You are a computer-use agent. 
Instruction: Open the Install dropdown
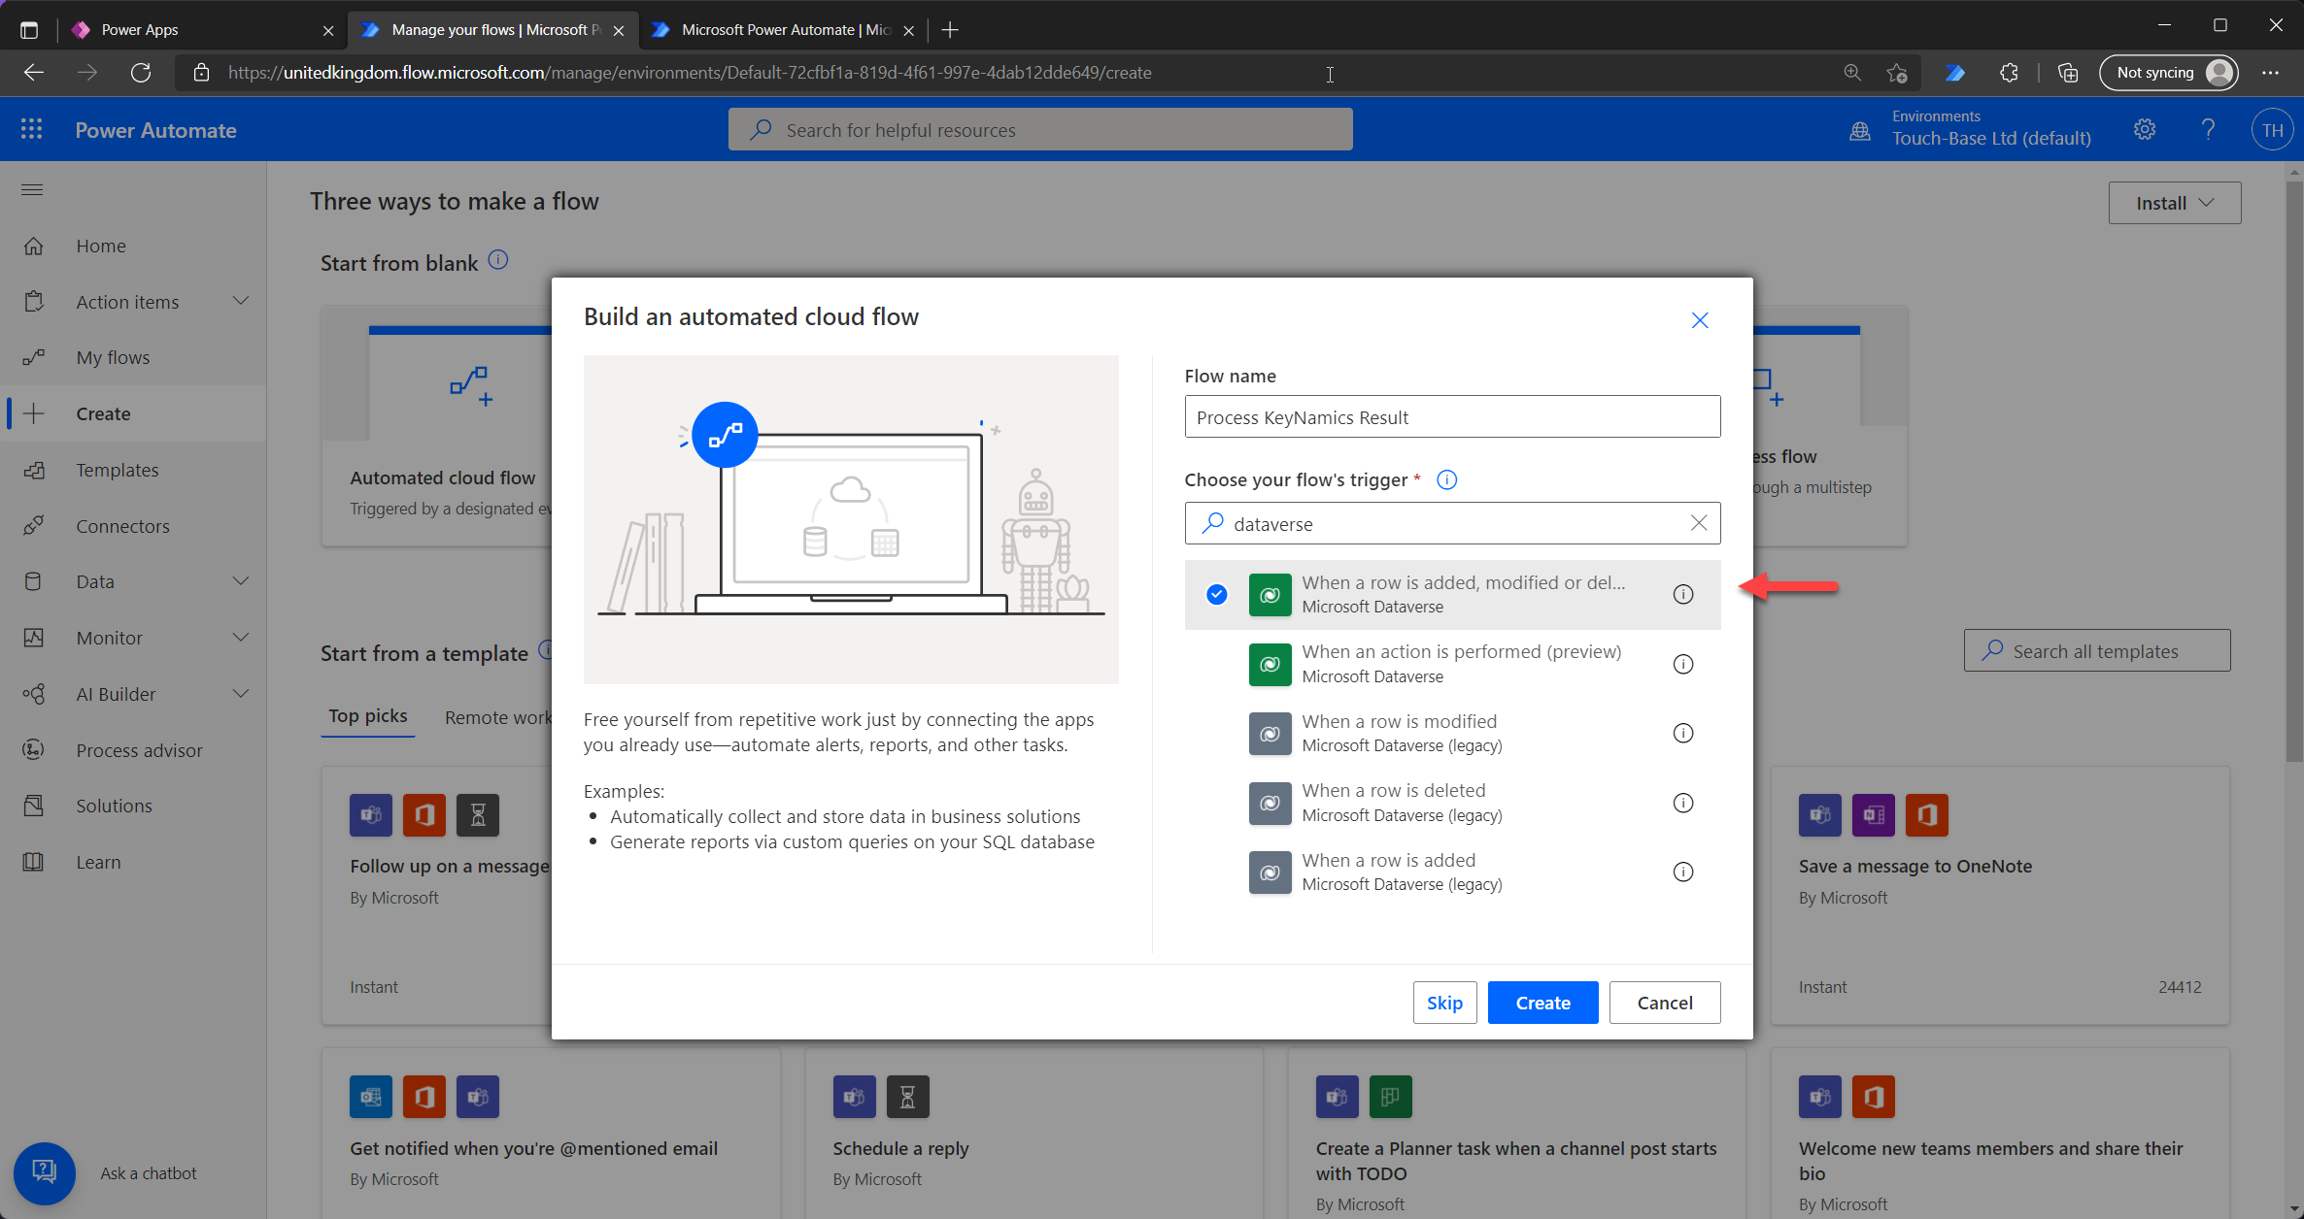(2174, 203)
